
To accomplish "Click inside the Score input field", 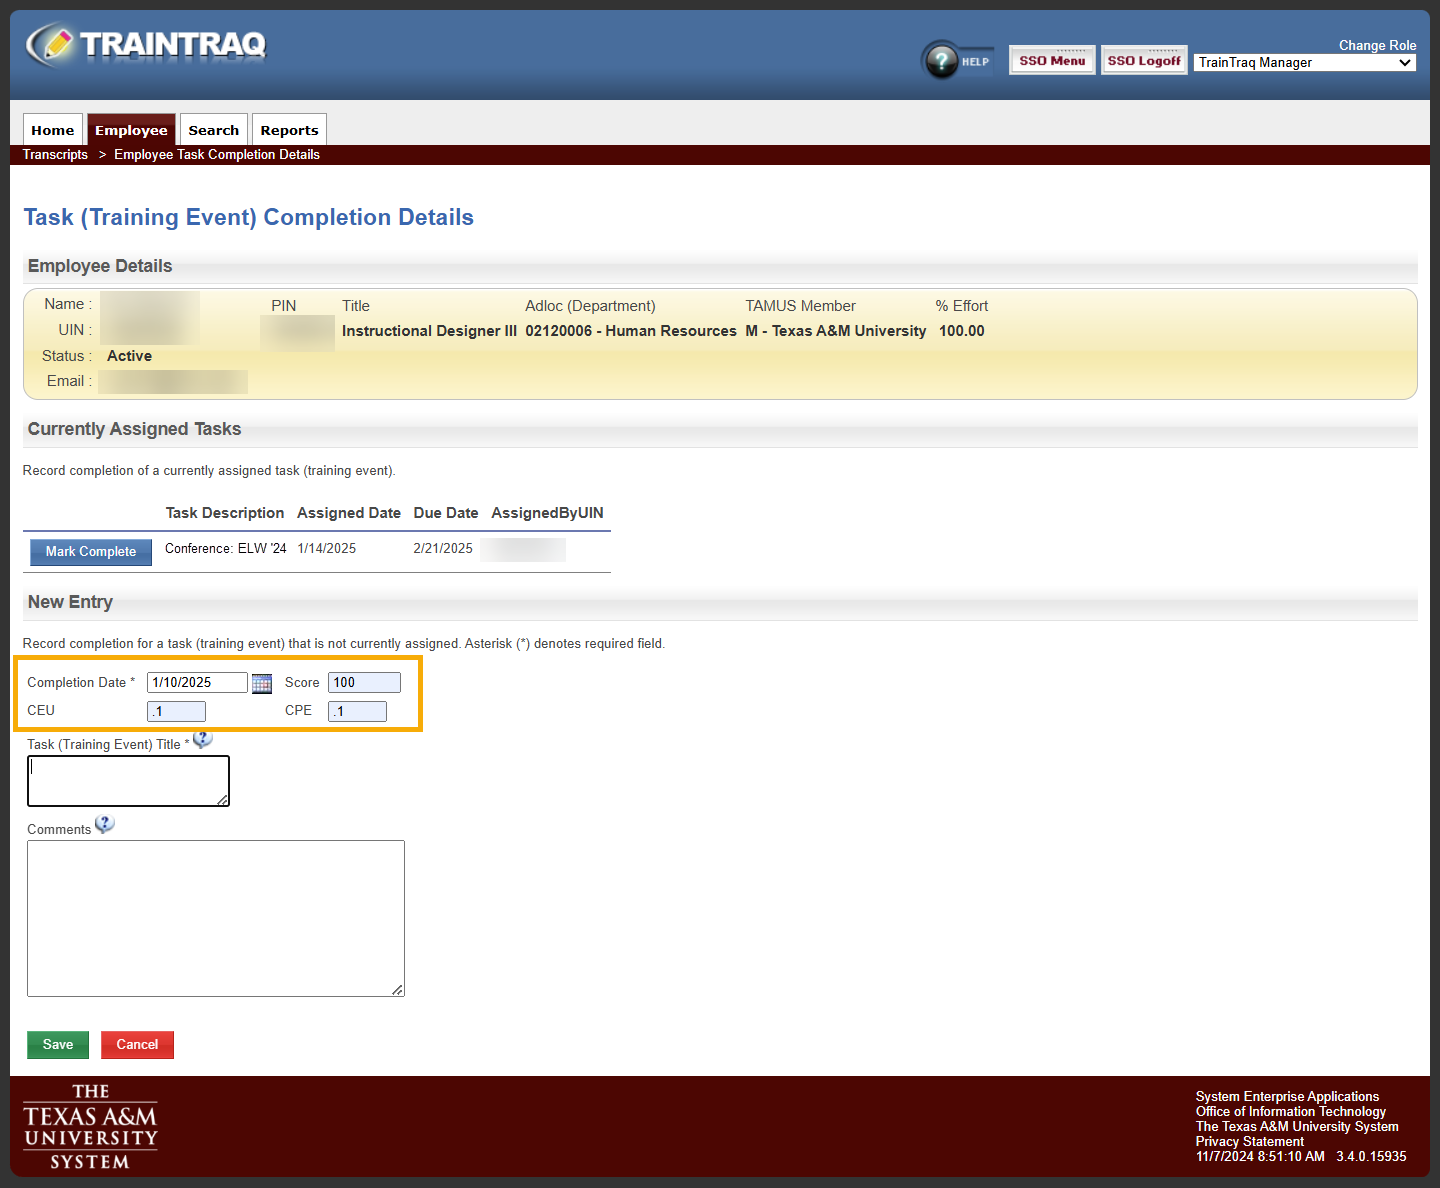I will point(363,682).
